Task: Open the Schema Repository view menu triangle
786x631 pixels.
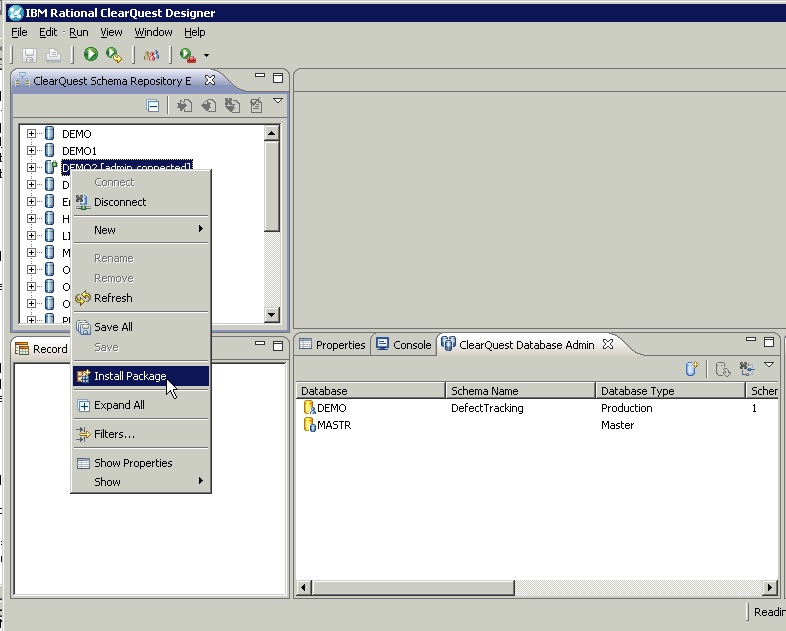Action: point(278,101)
